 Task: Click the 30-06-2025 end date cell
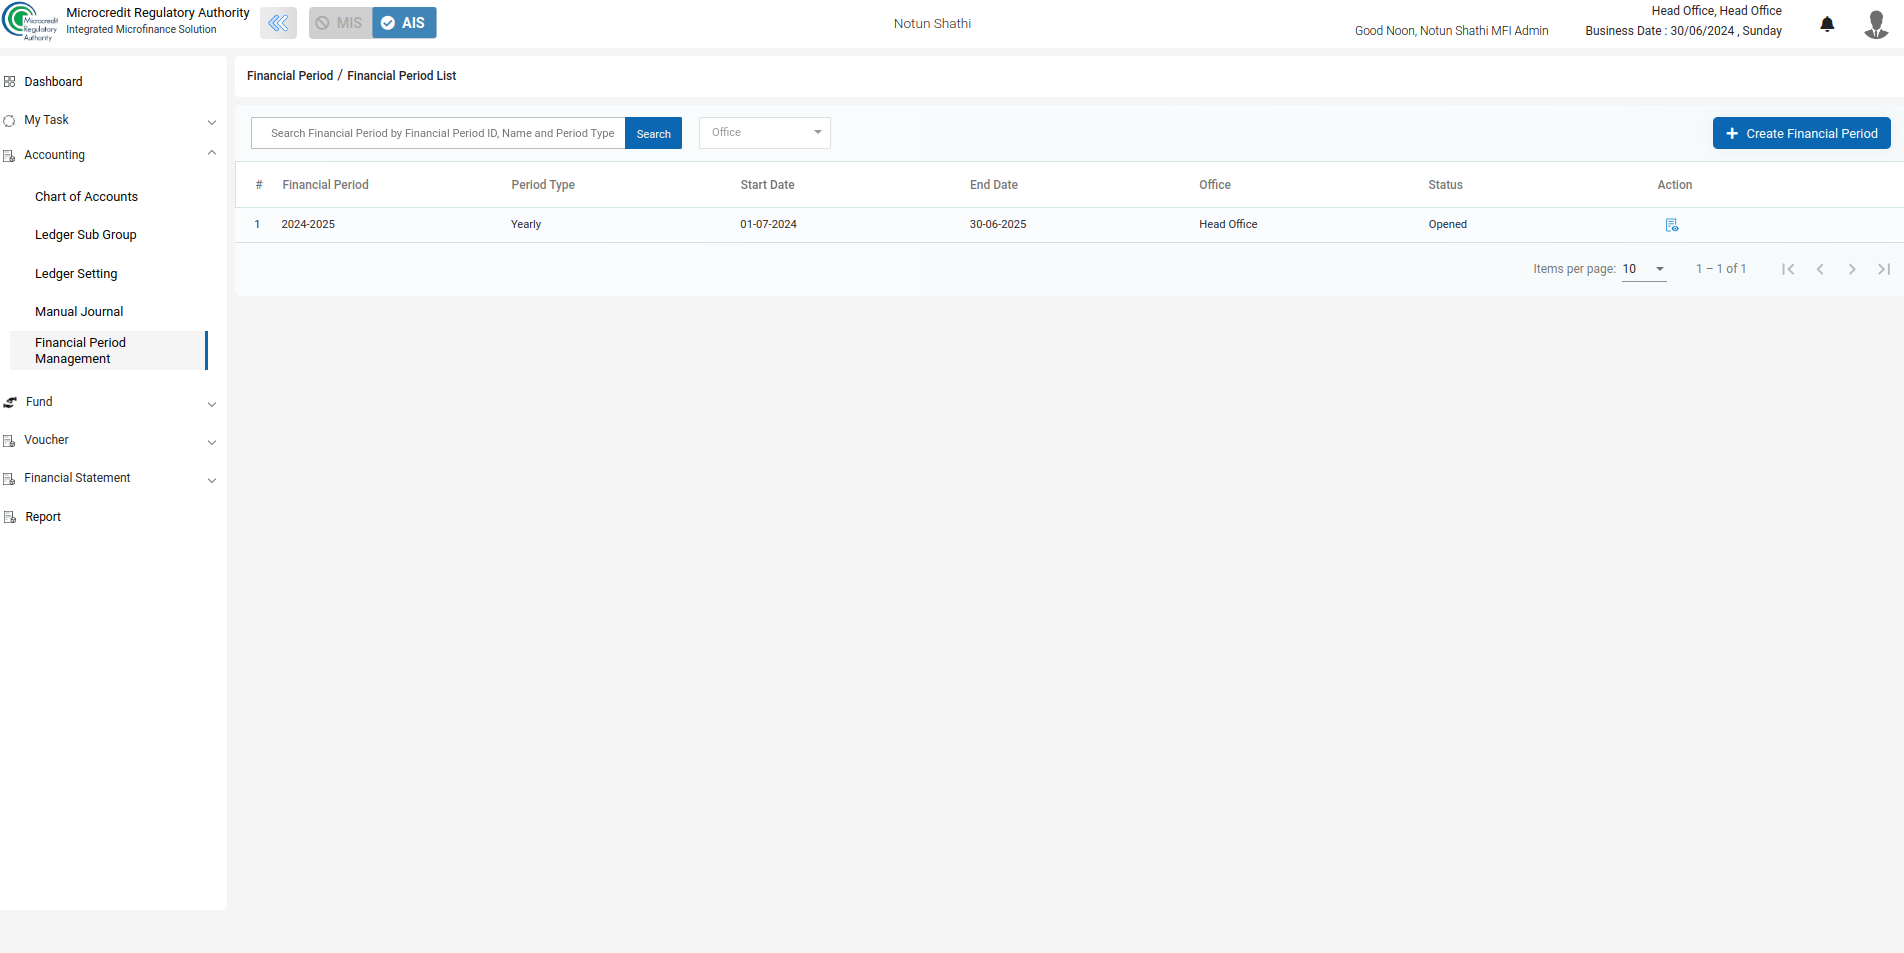[x=998, y=225]
